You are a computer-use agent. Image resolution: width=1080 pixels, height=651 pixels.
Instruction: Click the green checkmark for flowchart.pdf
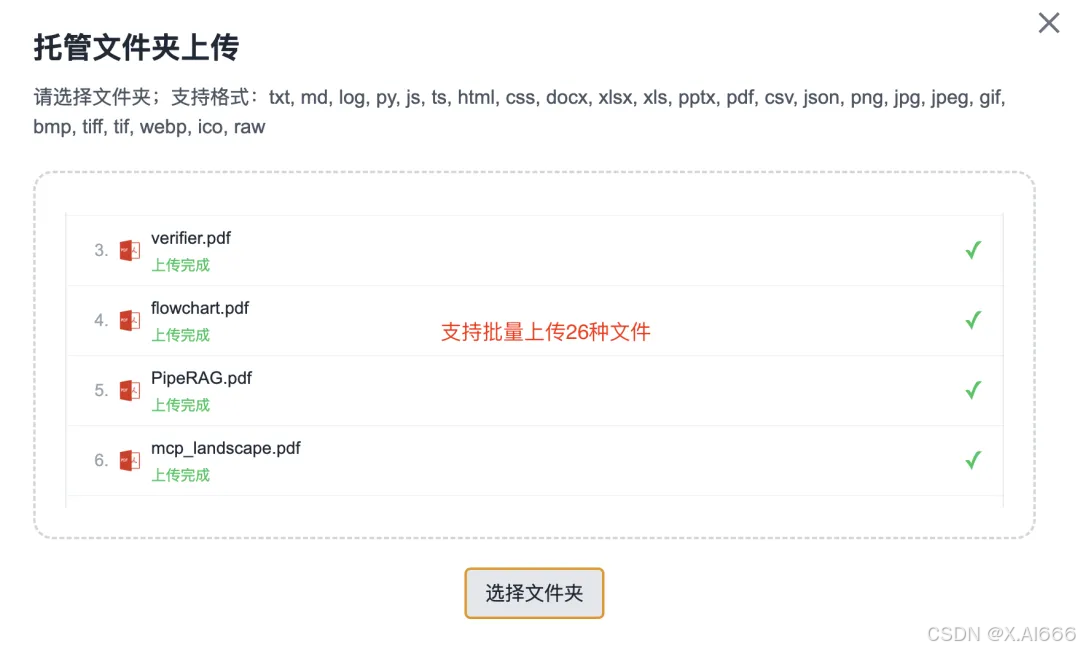(972, 320)
